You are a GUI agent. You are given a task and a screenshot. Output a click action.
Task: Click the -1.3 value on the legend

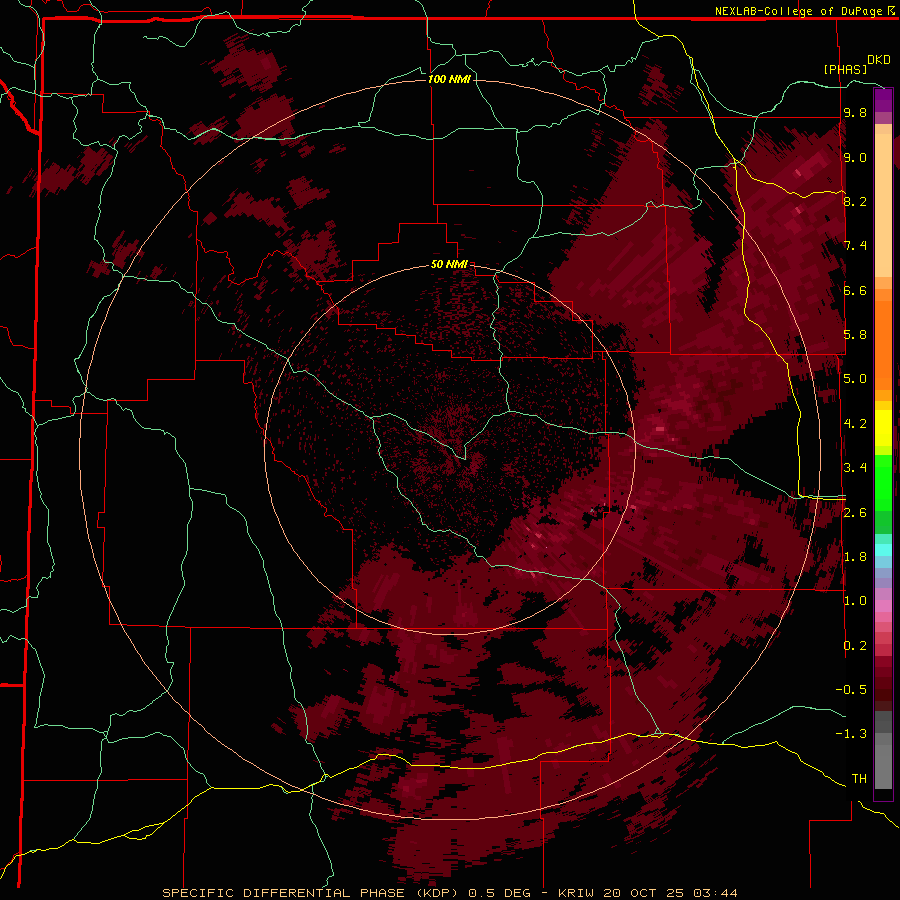tap(851, 734)
